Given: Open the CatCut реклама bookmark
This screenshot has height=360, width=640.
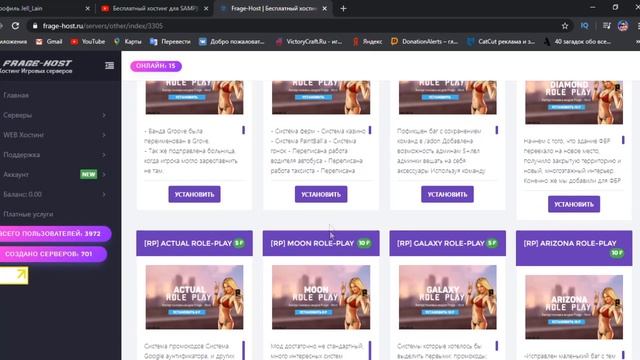Looking at the screenshot, I should (501, 42).
